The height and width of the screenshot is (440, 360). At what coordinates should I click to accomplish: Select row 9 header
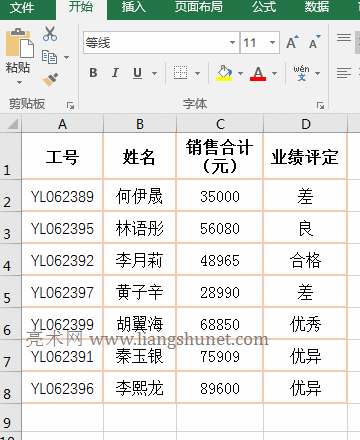coord(11,418)
